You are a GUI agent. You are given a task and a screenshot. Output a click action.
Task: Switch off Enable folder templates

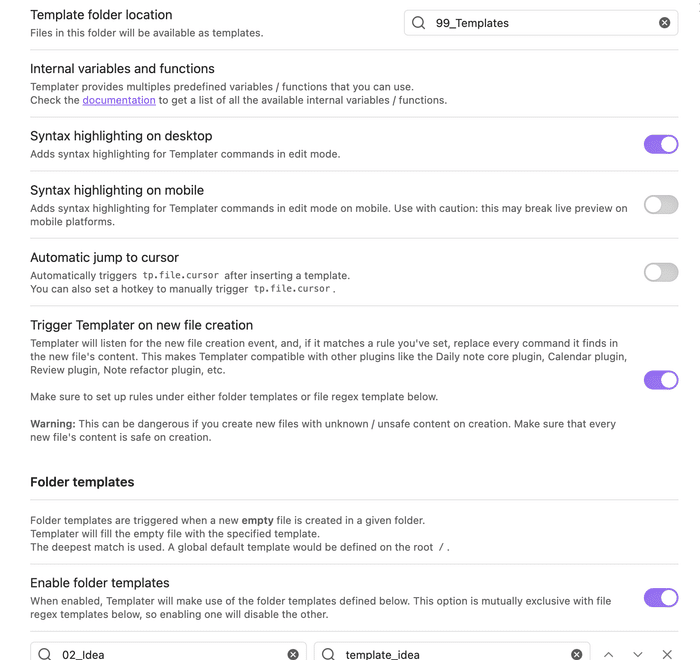pyautogui.click(x=661, y=598)
